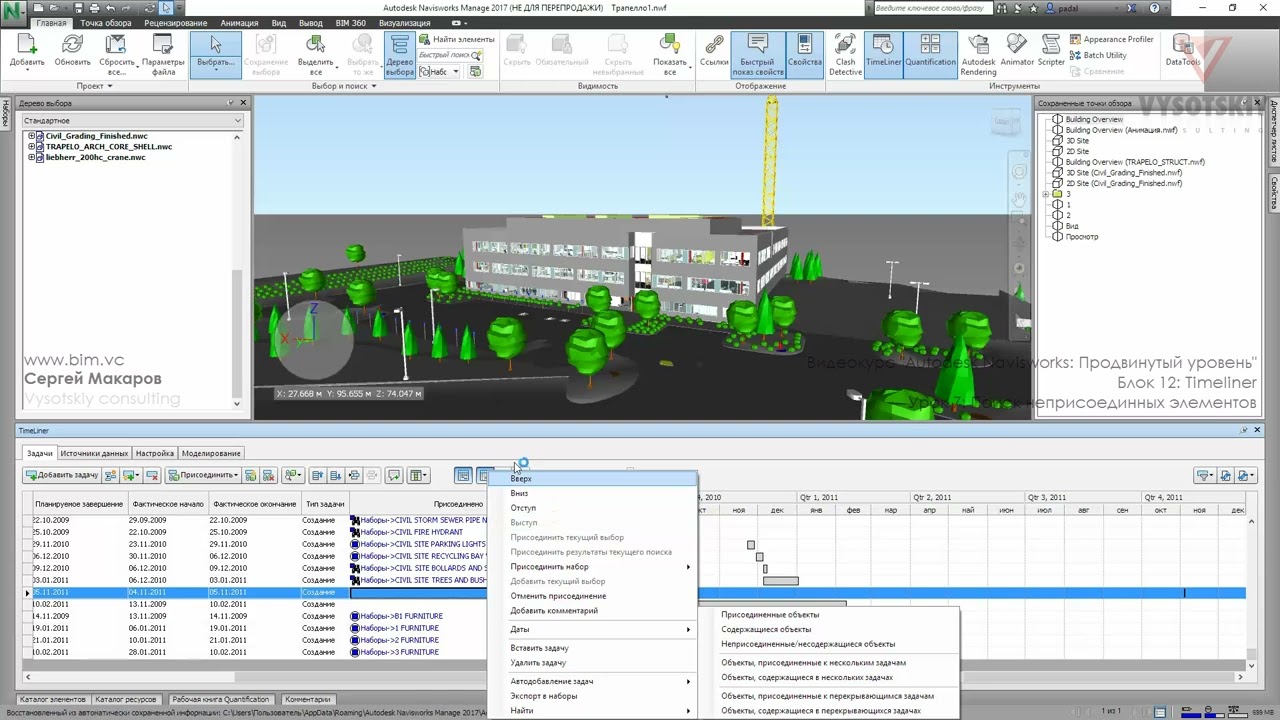Open the Каталог элементов bottom tab
1280x720 pixels.
[x=53, y=700]
